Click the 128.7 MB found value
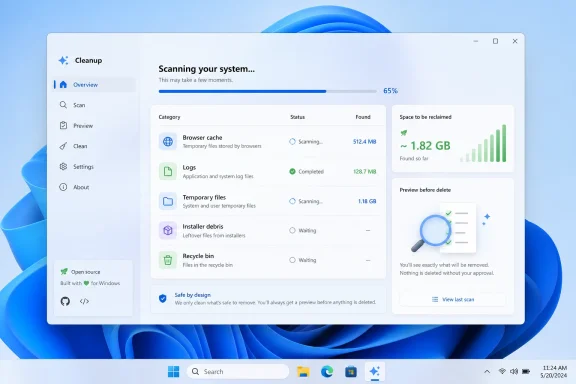This screenshot has height=384, width=576. click(364, 171)
